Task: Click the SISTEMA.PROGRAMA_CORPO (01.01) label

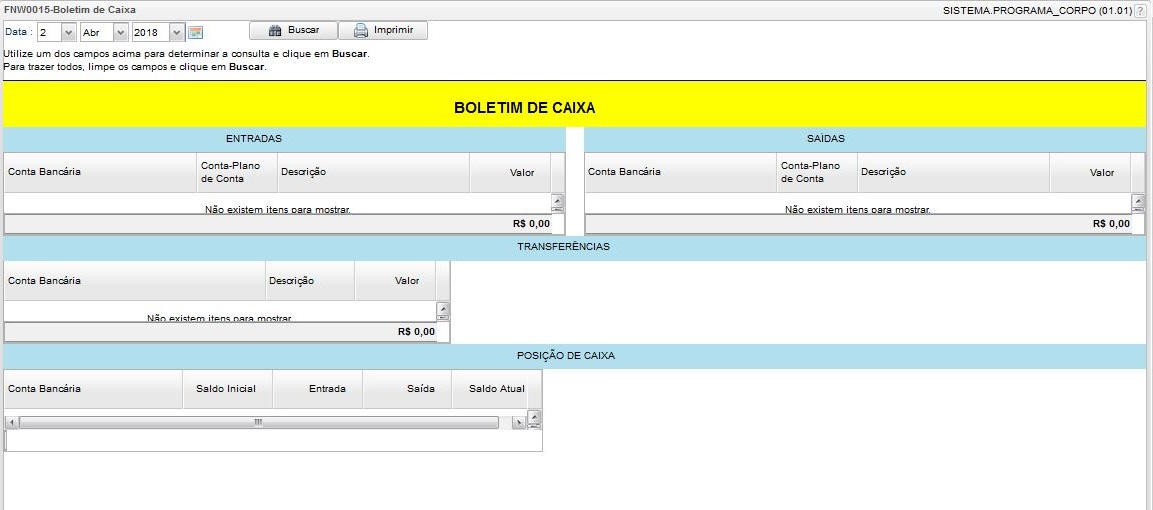Action: click(x=1038, y=10)
